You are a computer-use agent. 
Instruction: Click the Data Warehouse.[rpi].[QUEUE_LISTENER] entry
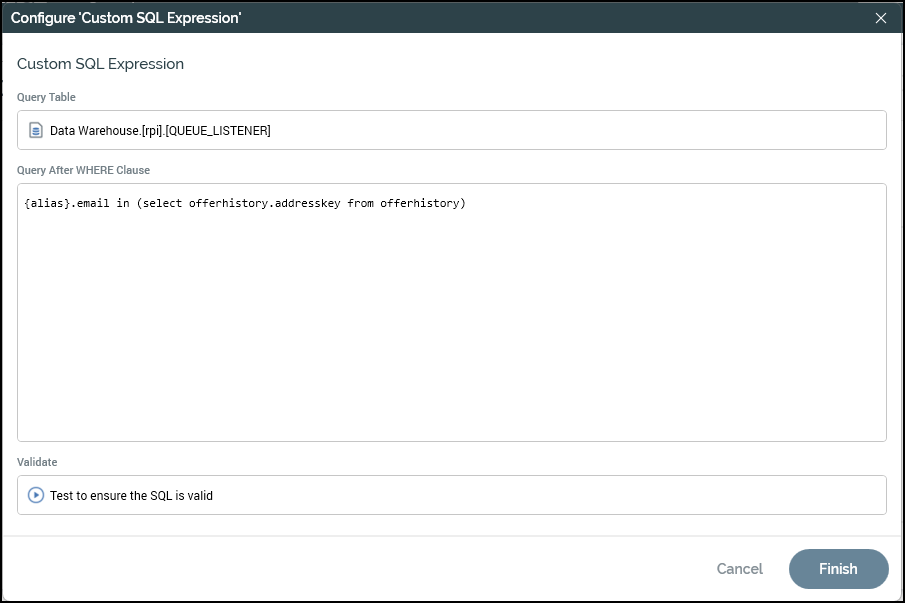pyautogui.click(x=160, y=130)
